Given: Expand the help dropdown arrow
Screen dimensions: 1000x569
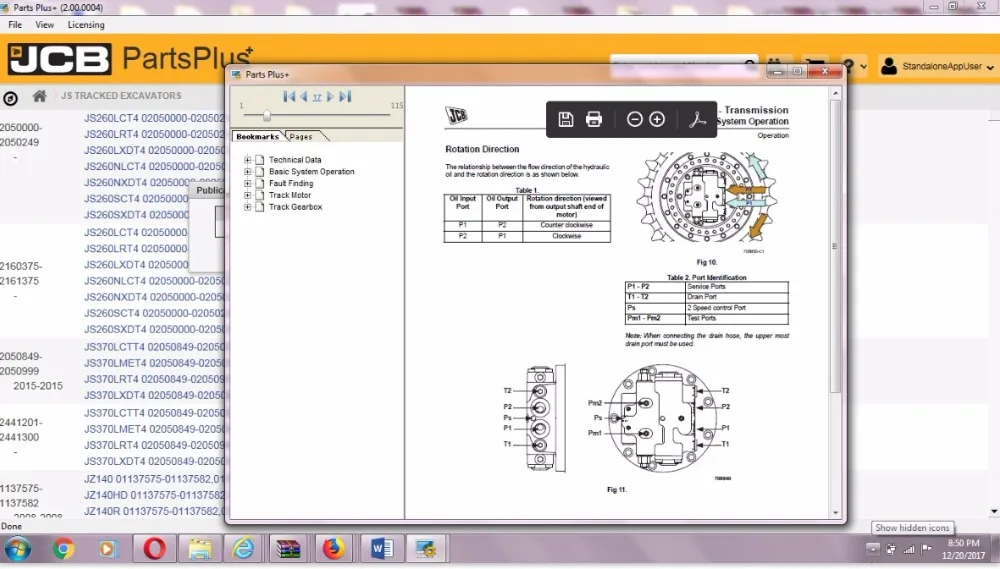Looking at the screenshot, I should pyautogui.click(x=864, y=66).
